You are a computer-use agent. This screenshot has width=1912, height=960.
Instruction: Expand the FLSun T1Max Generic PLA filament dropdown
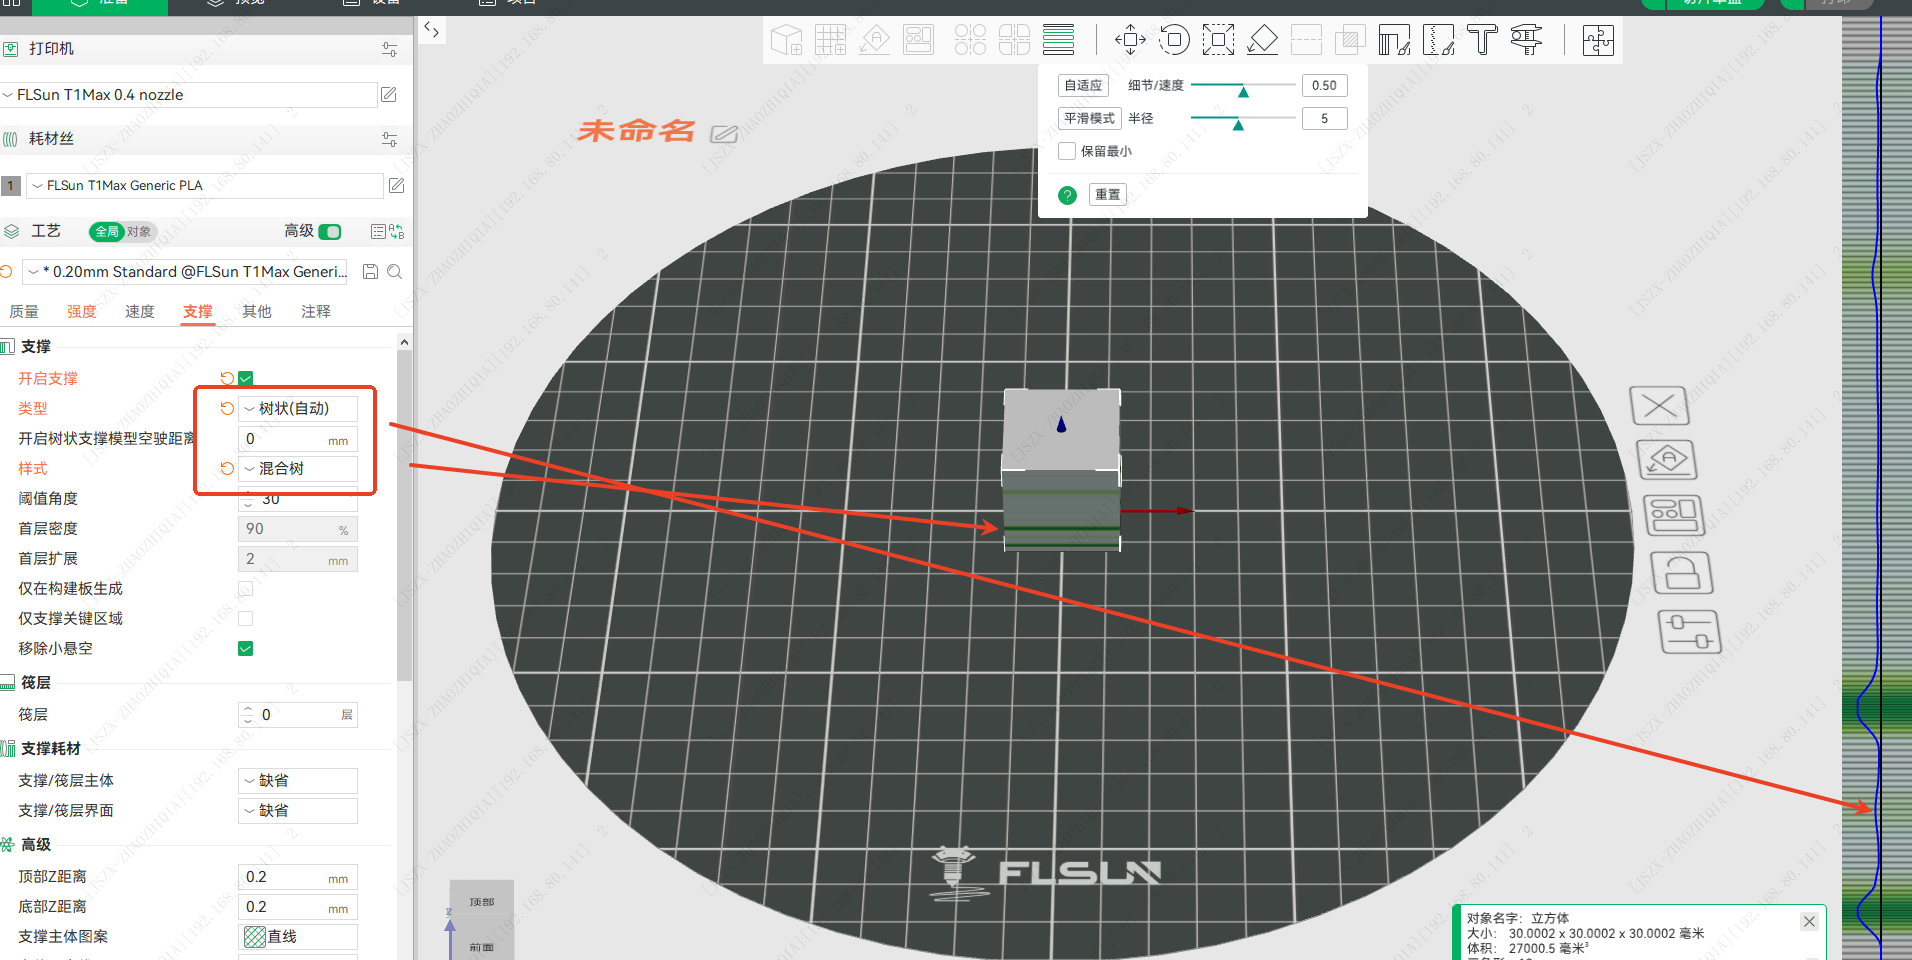click(x=204, y=186)
